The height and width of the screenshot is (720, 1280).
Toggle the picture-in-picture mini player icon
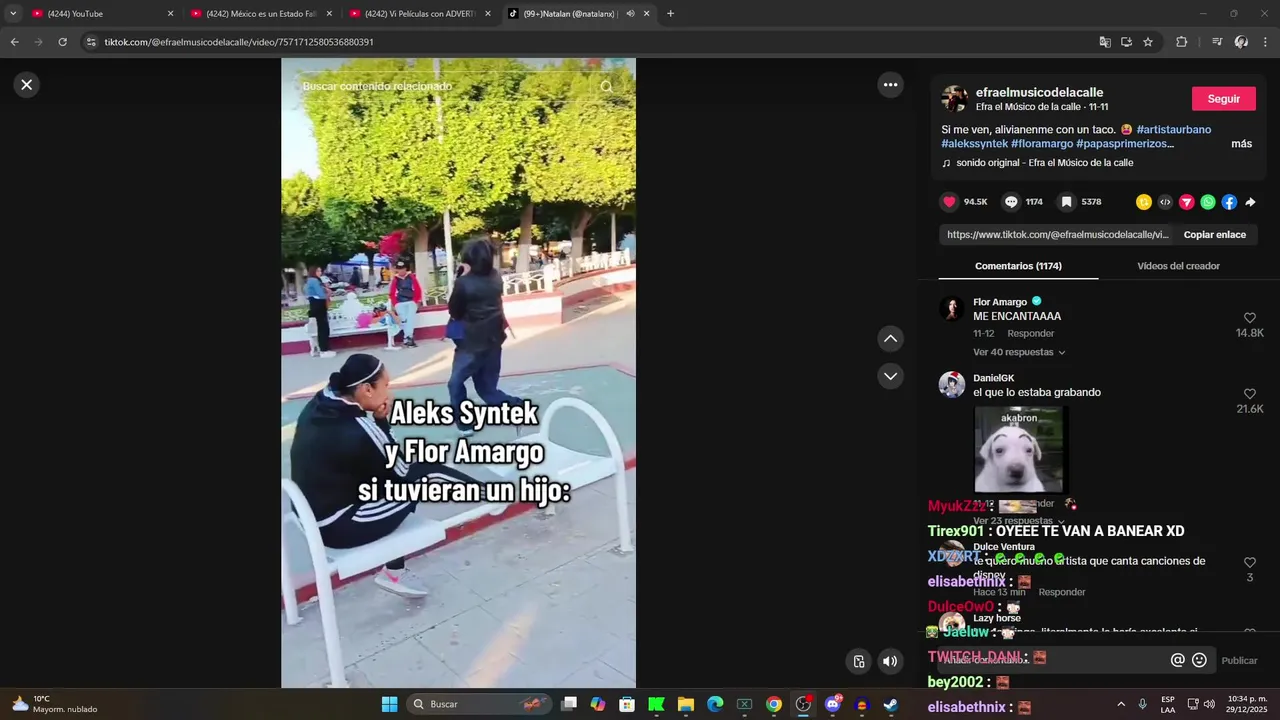point(858,661)
